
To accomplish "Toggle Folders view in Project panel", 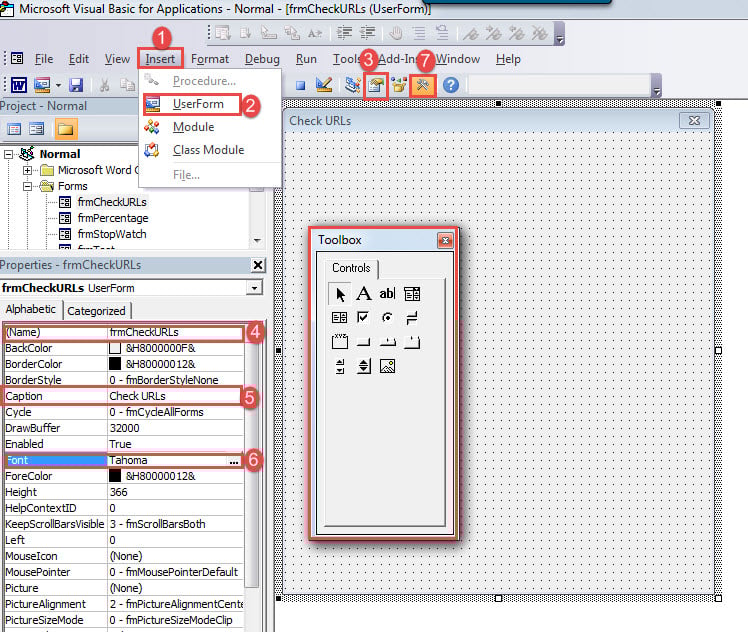I will coord(66,129).
